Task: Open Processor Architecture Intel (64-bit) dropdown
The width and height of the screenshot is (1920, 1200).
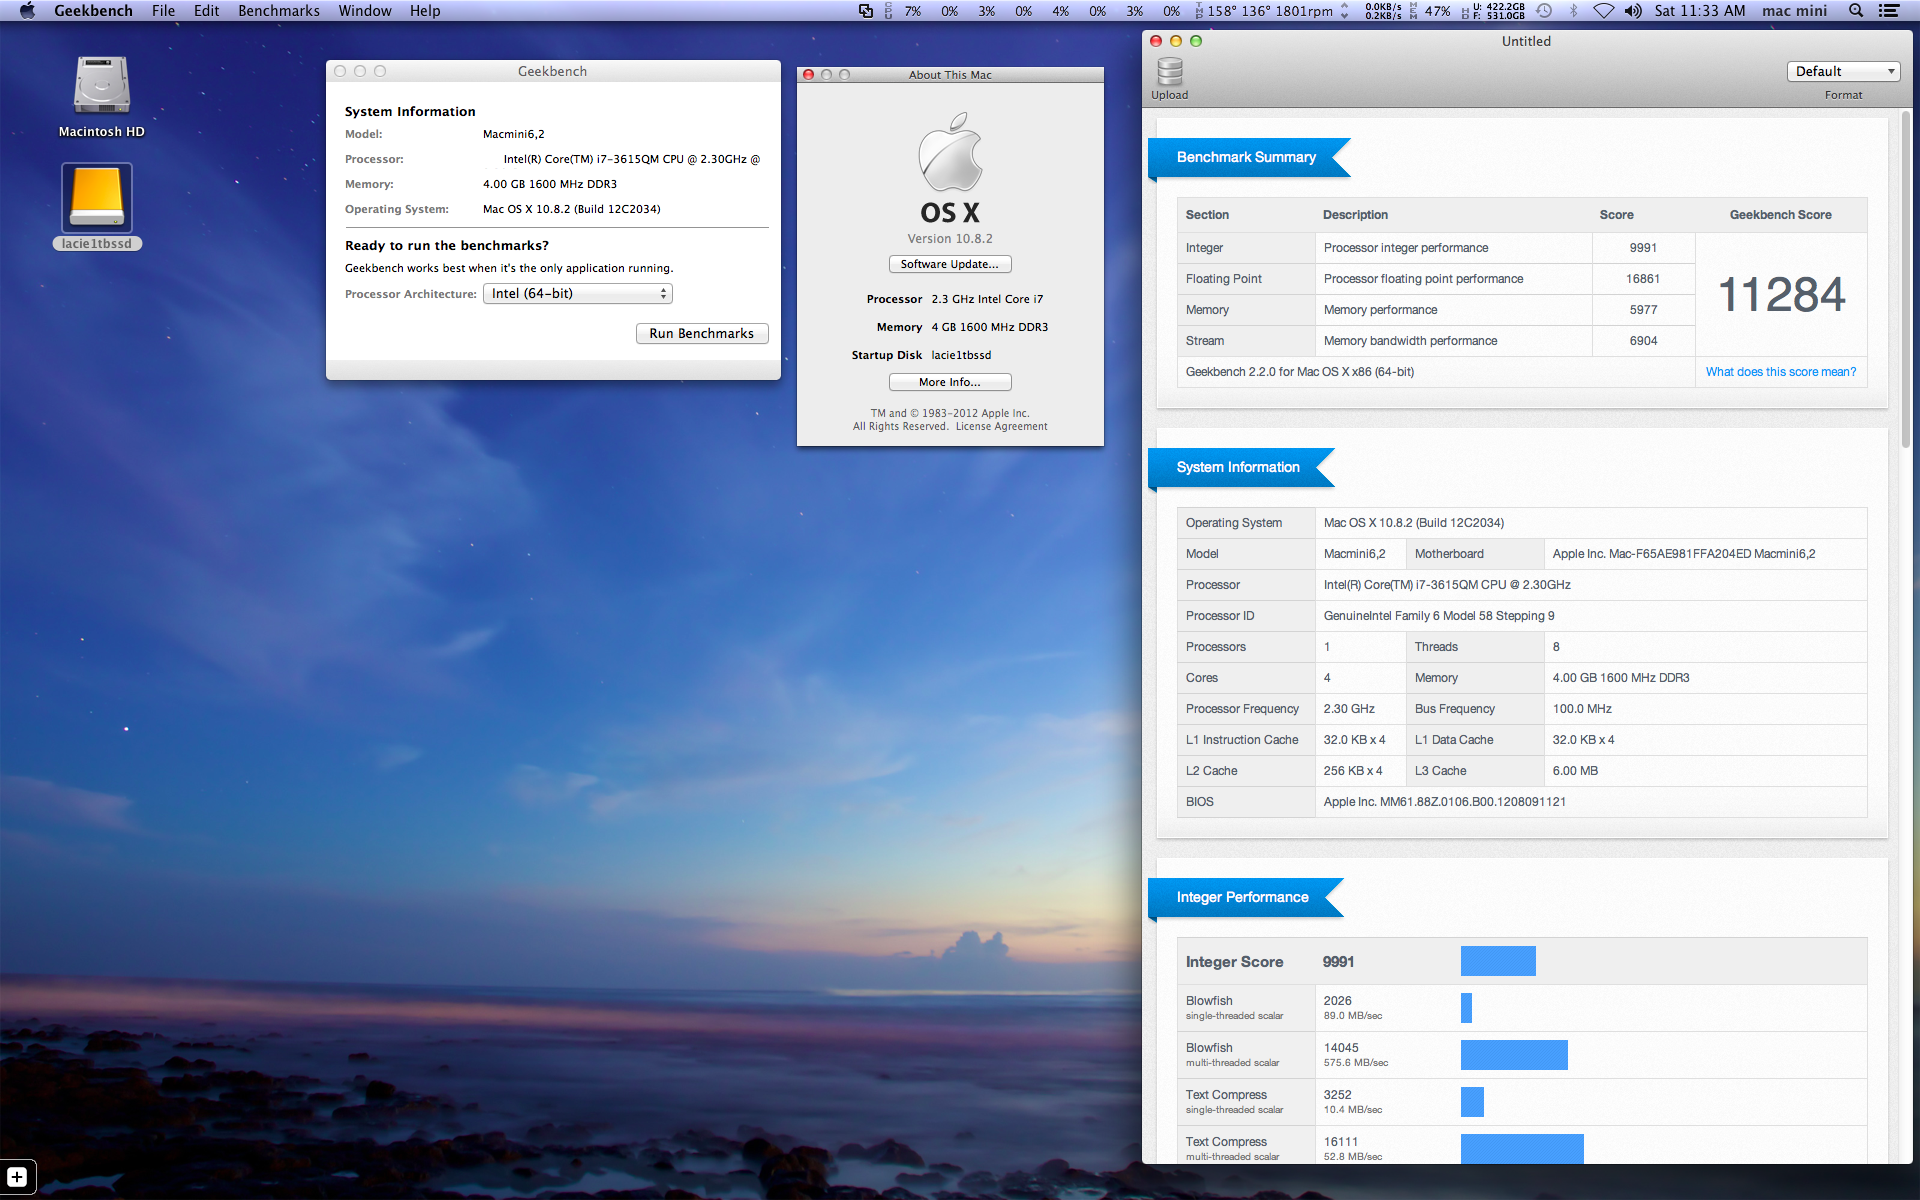Action: pos(577,294)
